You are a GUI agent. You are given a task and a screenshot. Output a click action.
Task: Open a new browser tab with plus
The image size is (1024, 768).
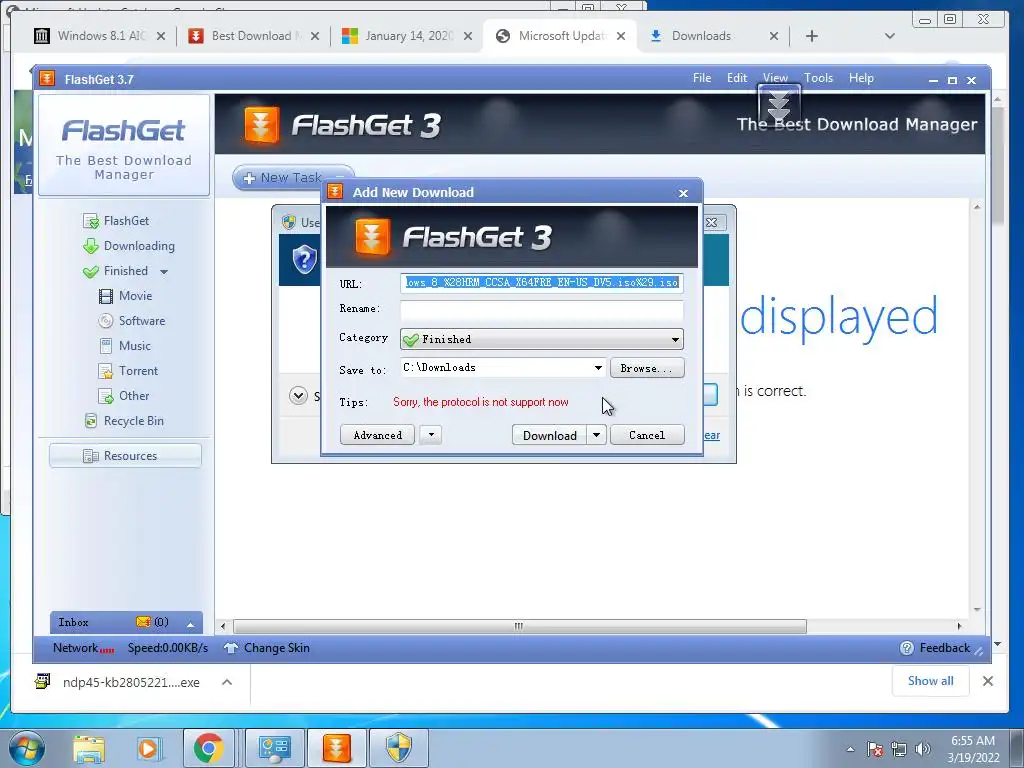click(812, 36)
